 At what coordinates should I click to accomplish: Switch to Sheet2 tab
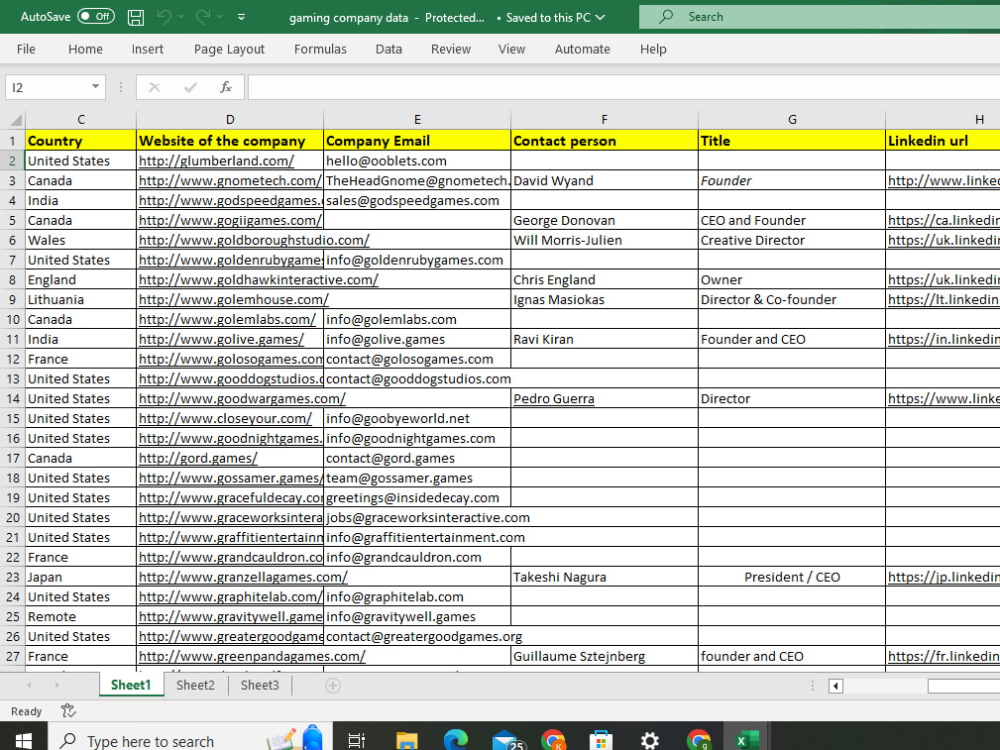pyautogui.click(x=195, y=685)
